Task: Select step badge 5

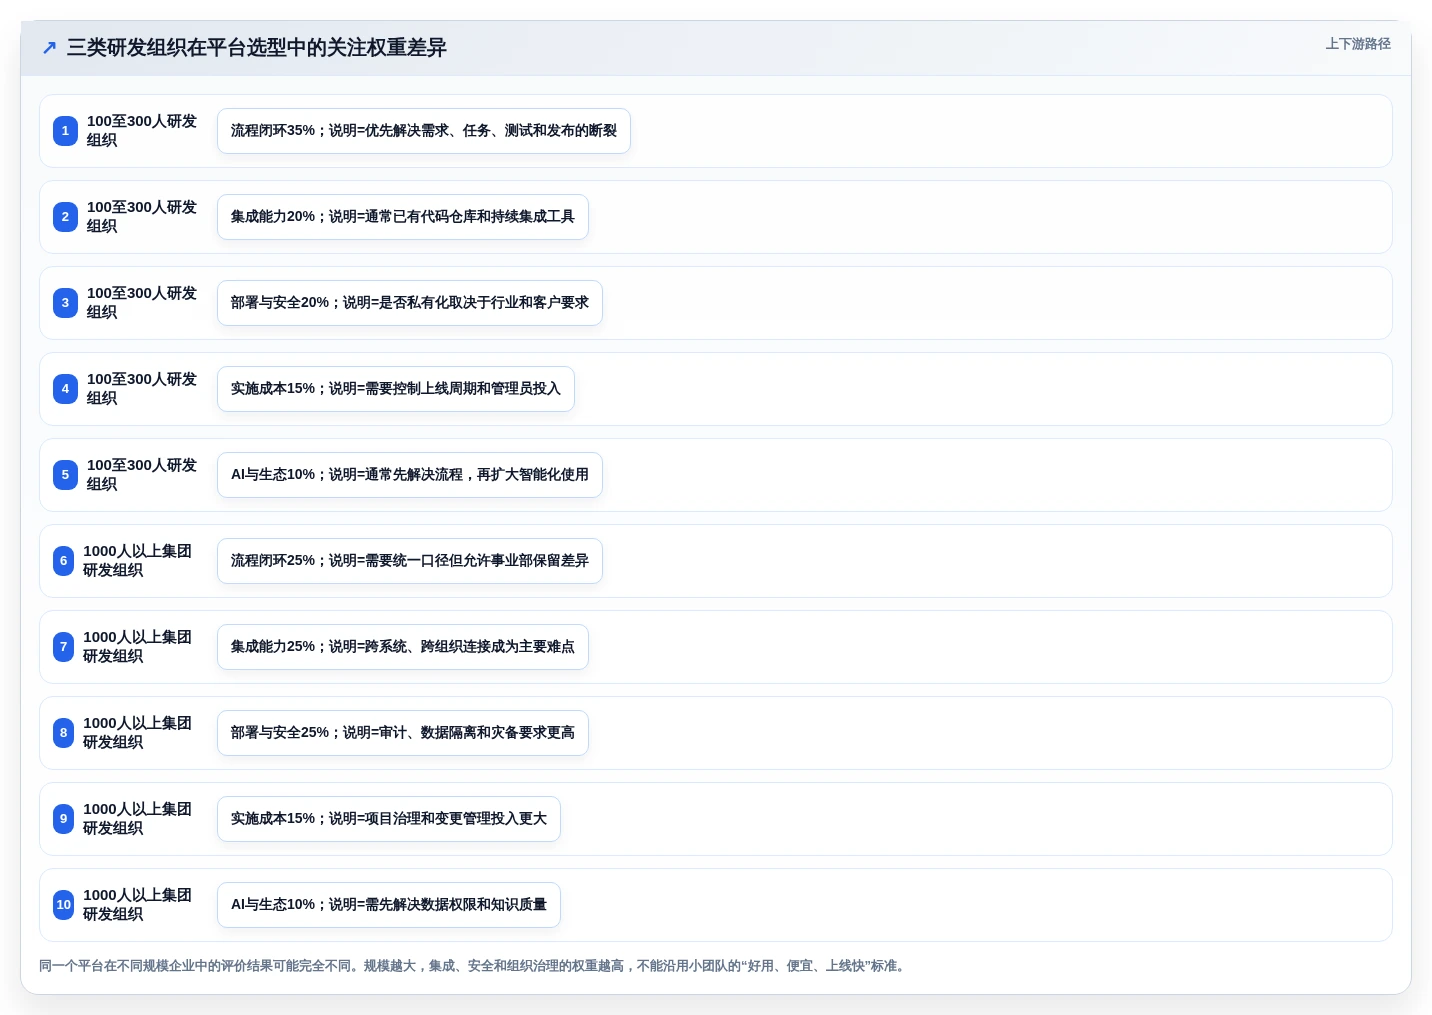Action: [65, 475]
